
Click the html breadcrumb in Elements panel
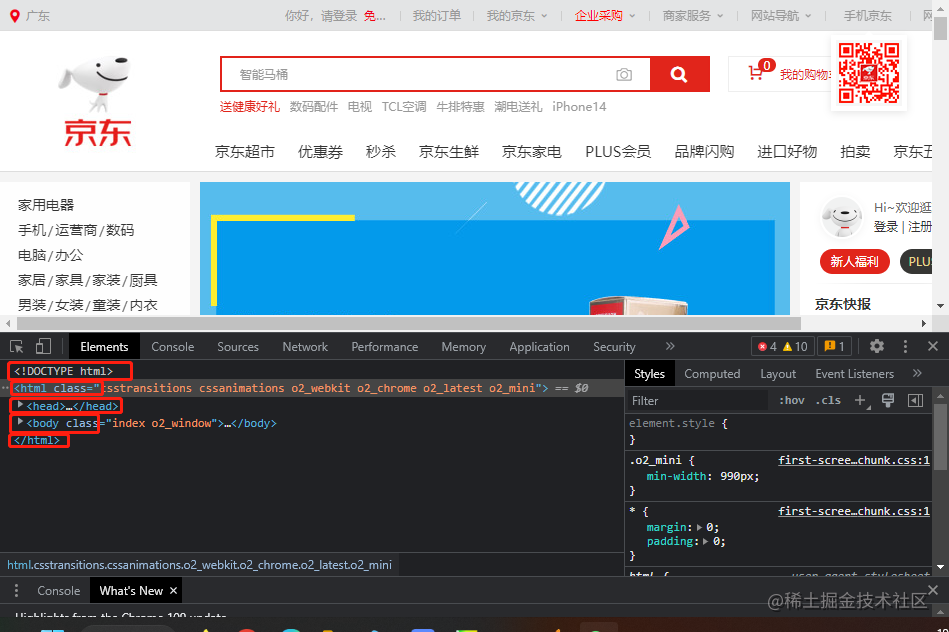(199, 565)
